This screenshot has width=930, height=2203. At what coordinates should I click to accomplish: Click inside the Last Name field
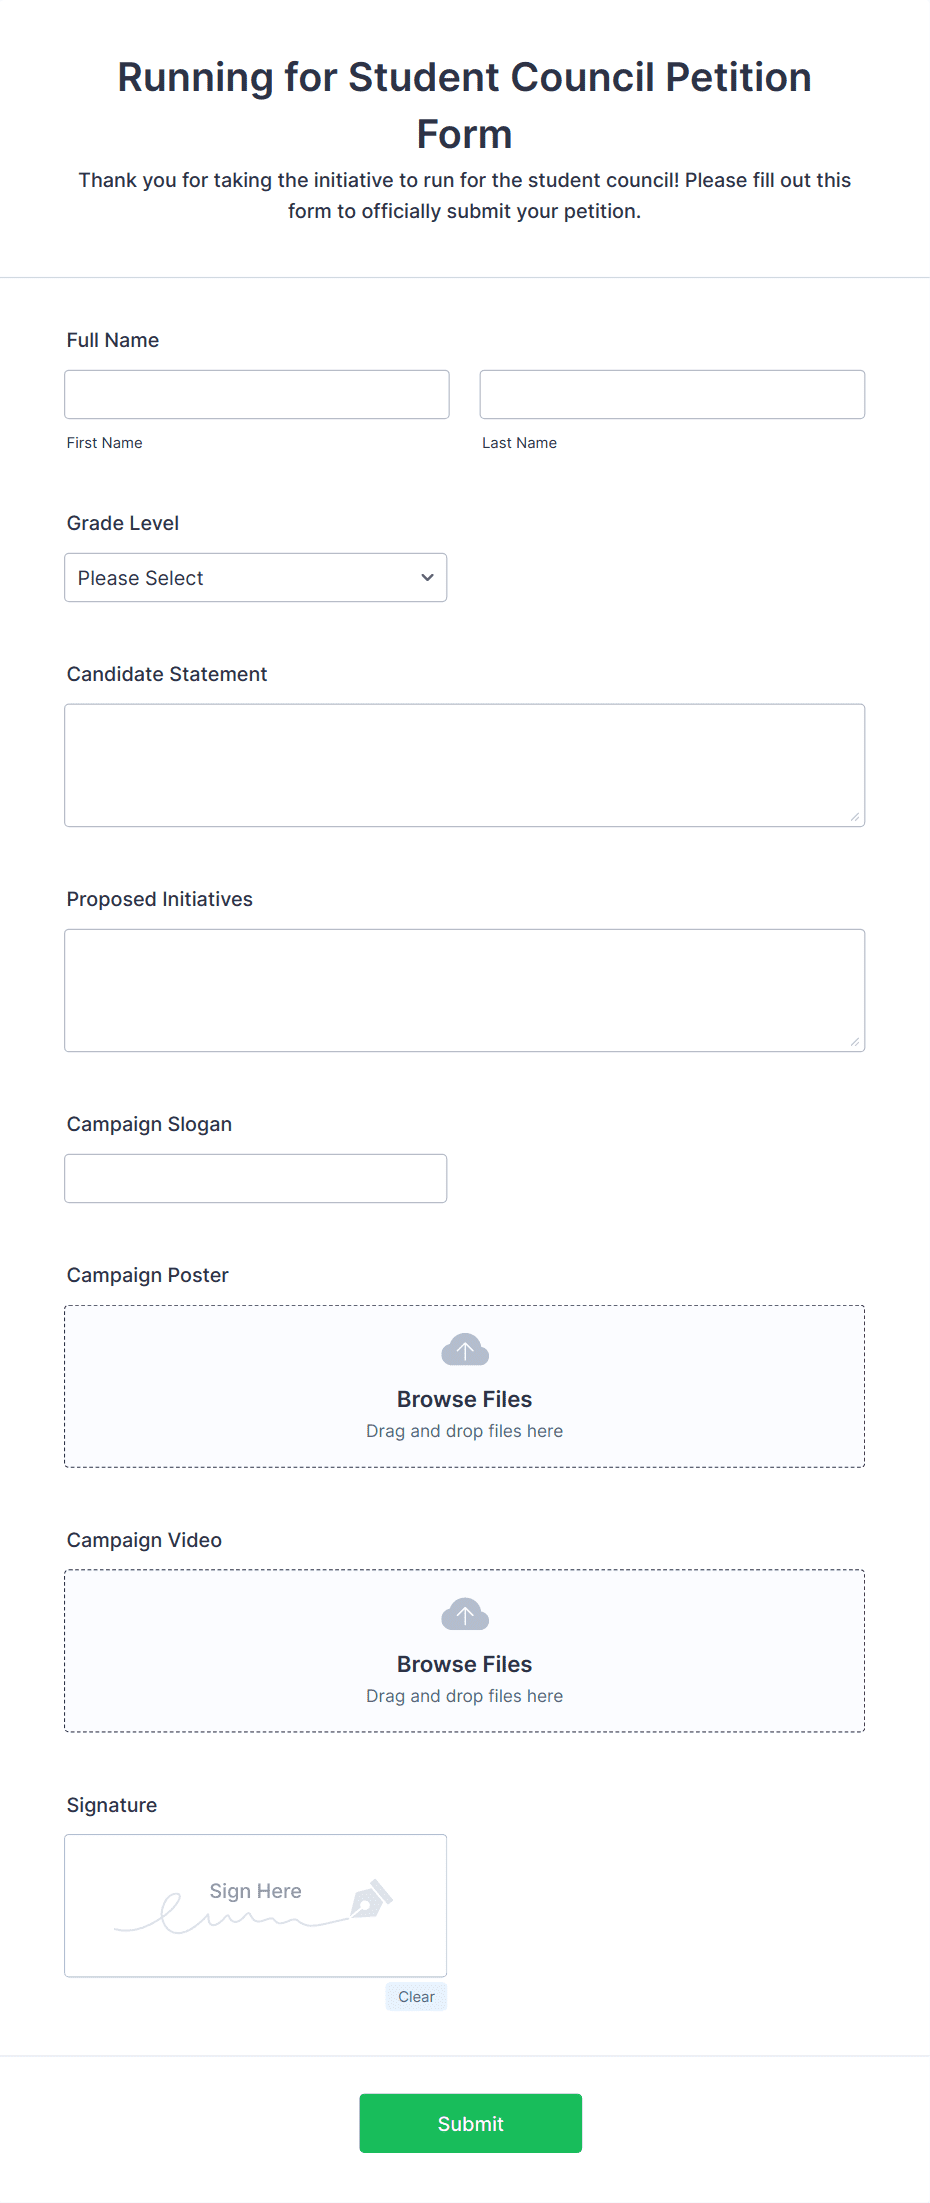(x=671, y=393)
